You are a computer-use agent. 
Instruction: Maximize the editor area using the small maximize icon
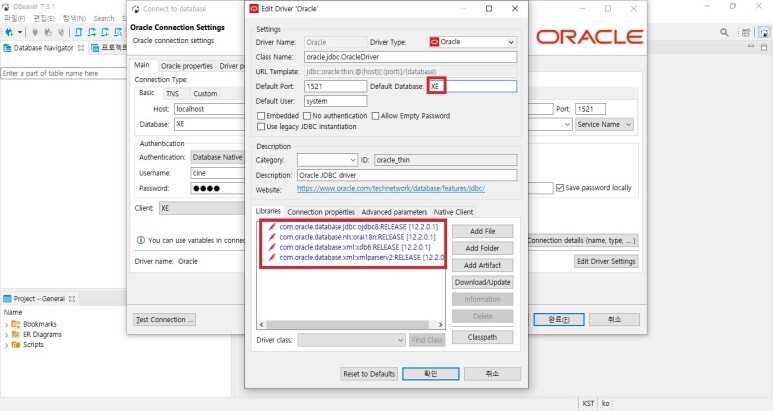pos(764,47)
